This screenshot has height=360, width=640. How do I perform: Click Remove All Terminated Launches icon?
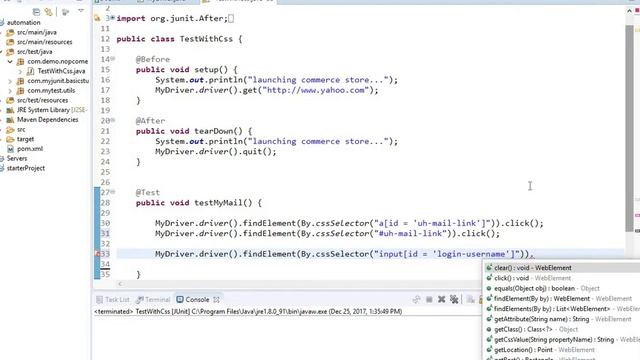coord(454,300)
